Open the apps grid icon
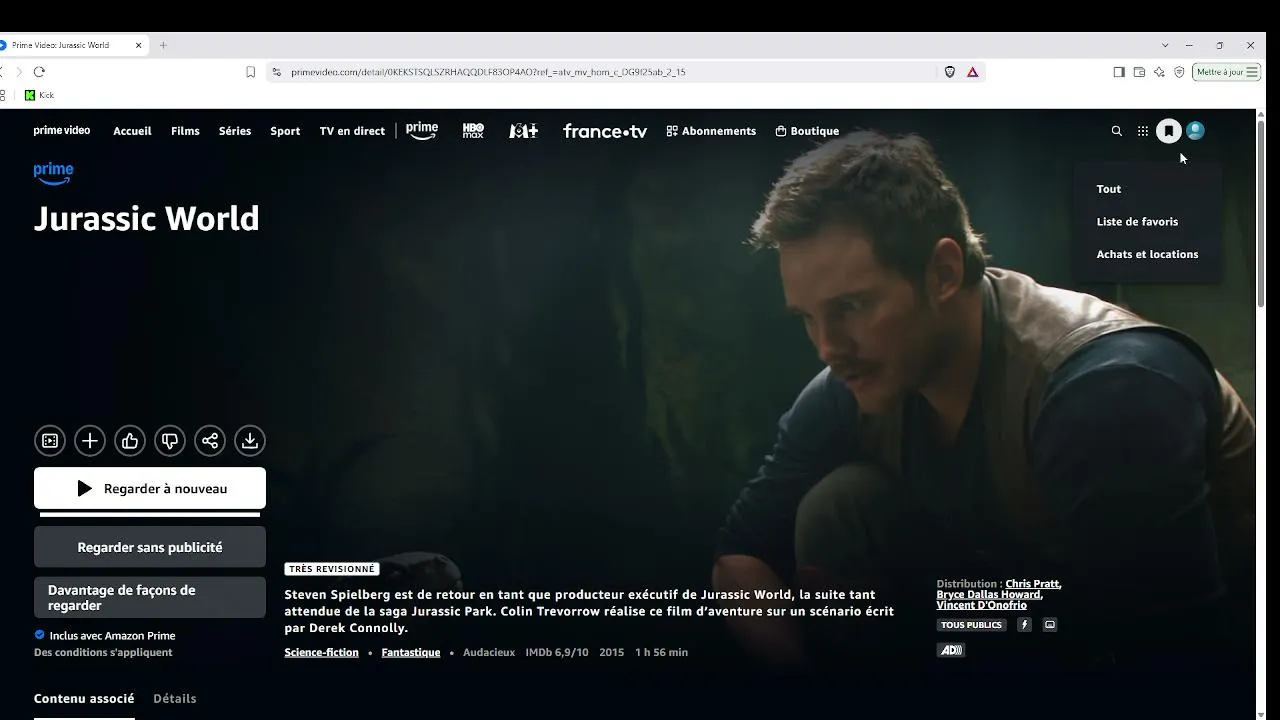The width and height of the screenshot is (1280, 720). coord(1143,131)
